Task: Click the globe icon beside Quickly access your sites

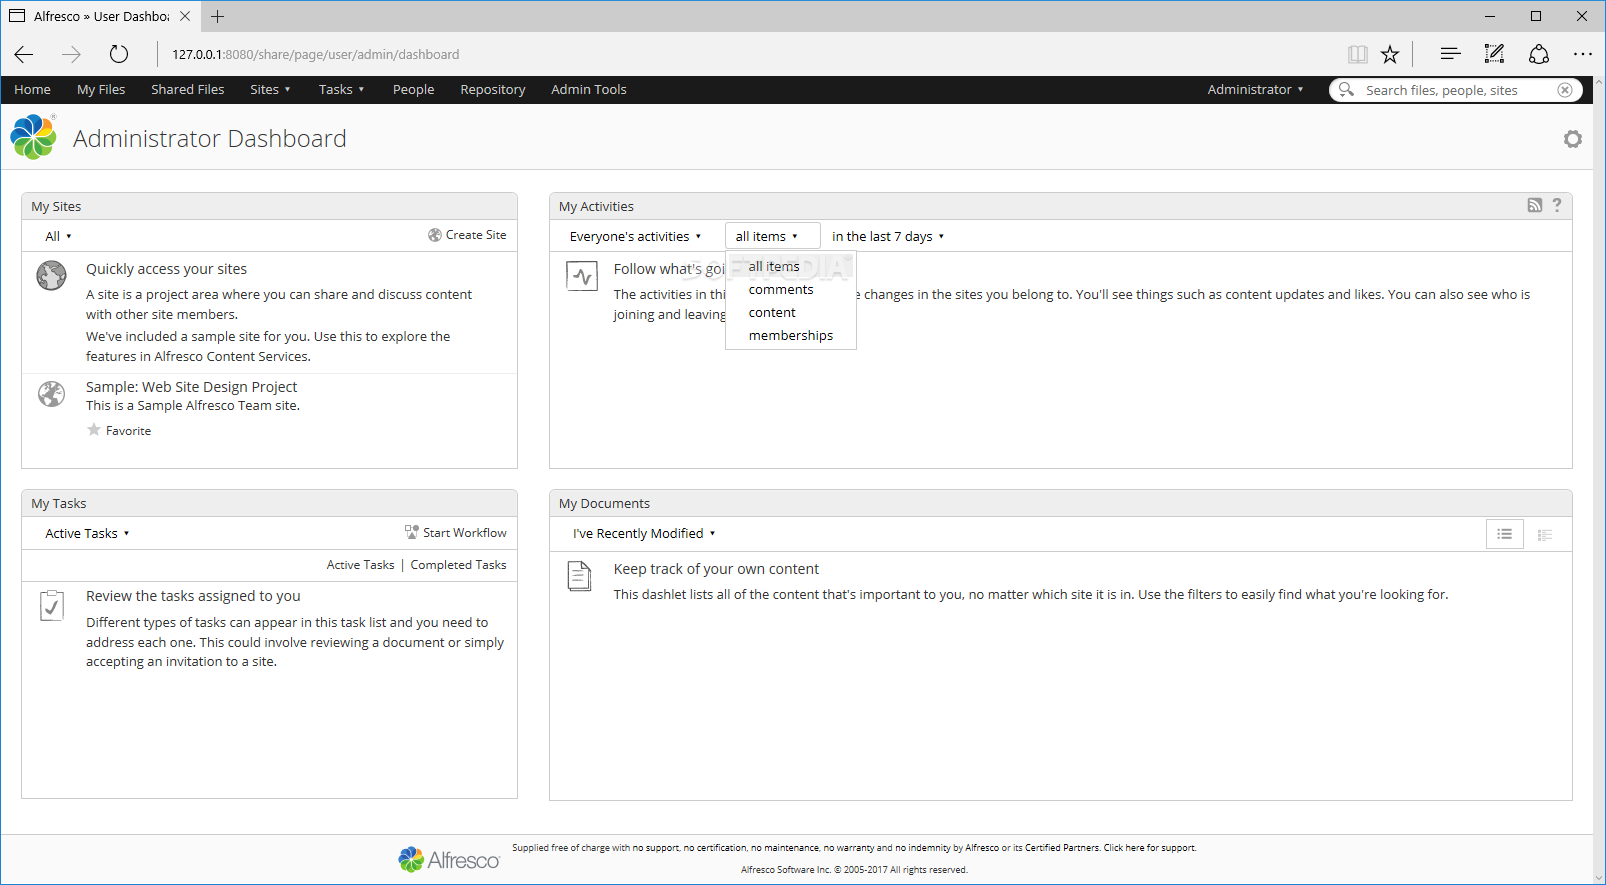Action: (x=51, y=275)
